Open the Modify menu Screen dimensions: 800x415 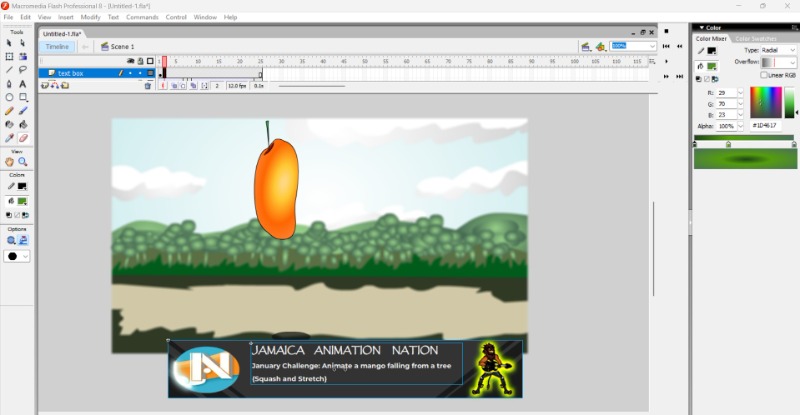[x=90, y=17]
